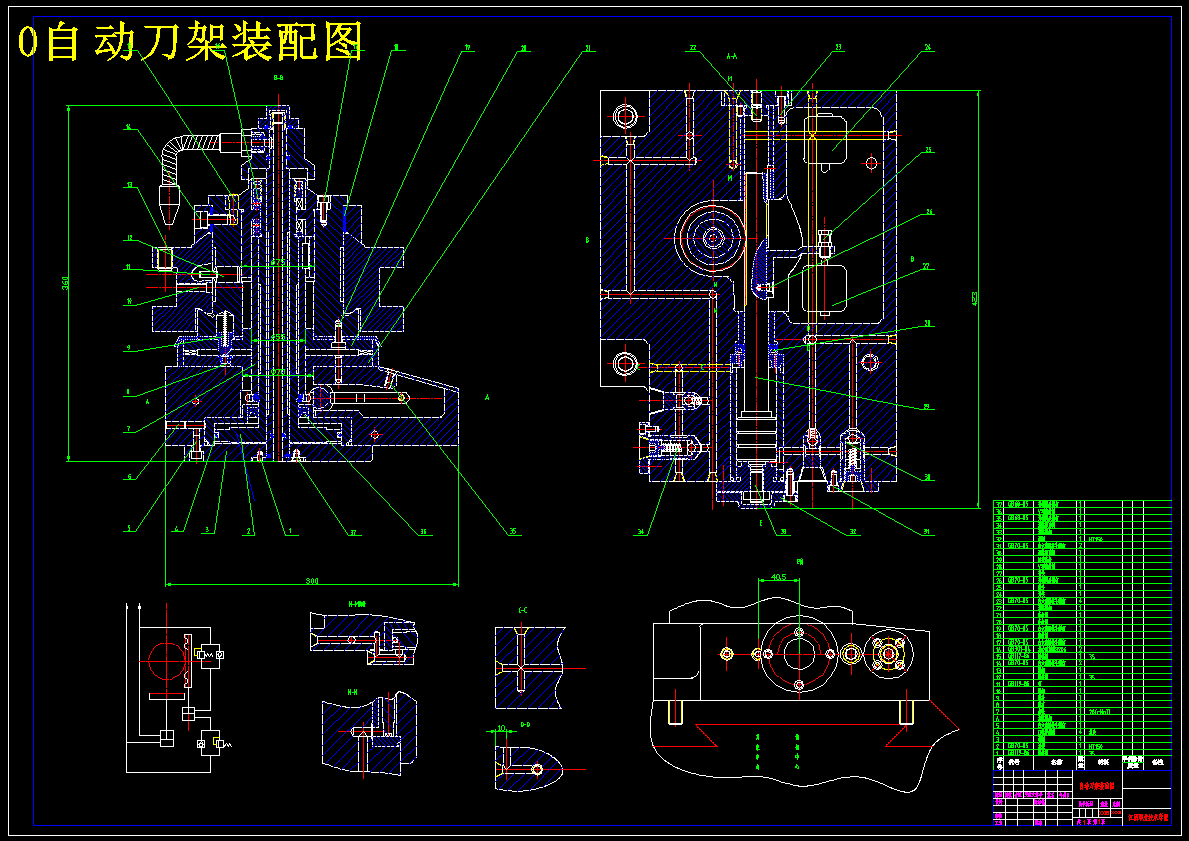Click part callout number 4
Screen dimensions: 1189x841
(177, 529)
